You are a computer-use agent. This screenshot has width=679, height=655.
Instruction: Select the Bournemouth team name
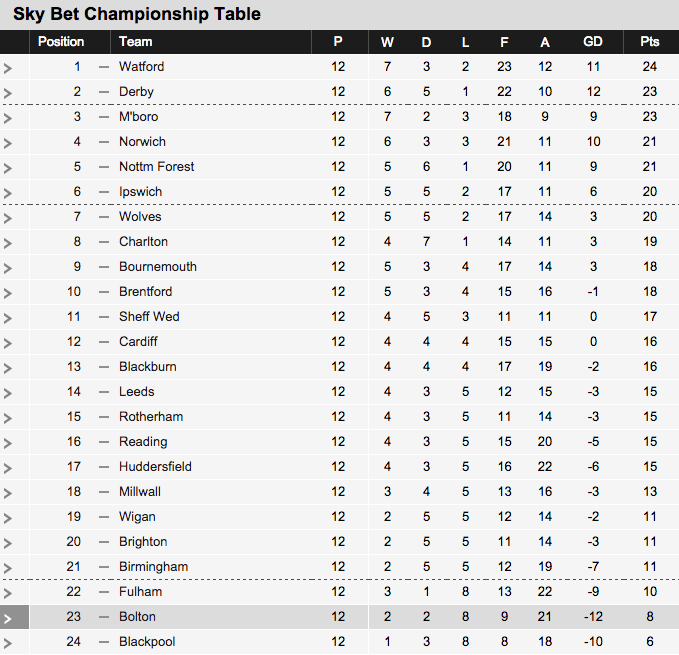point(158,267)
